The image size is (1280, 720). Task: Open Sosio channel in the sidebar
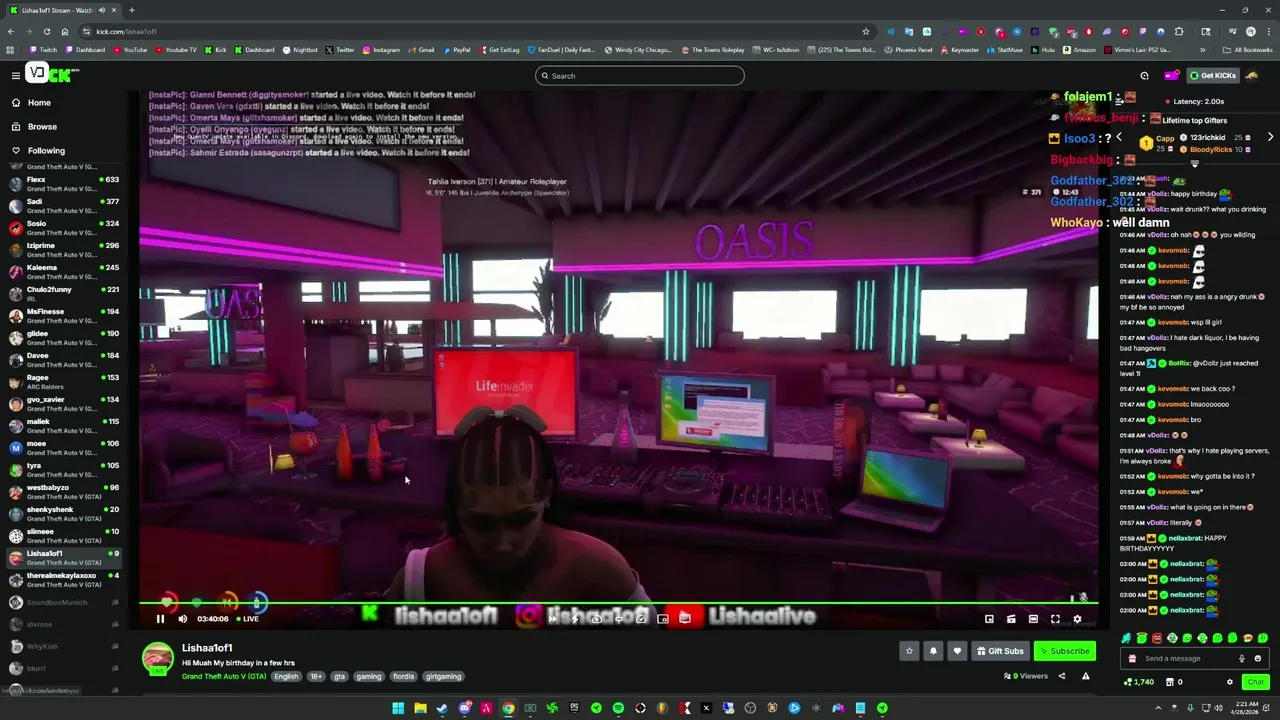pos(64,228)
